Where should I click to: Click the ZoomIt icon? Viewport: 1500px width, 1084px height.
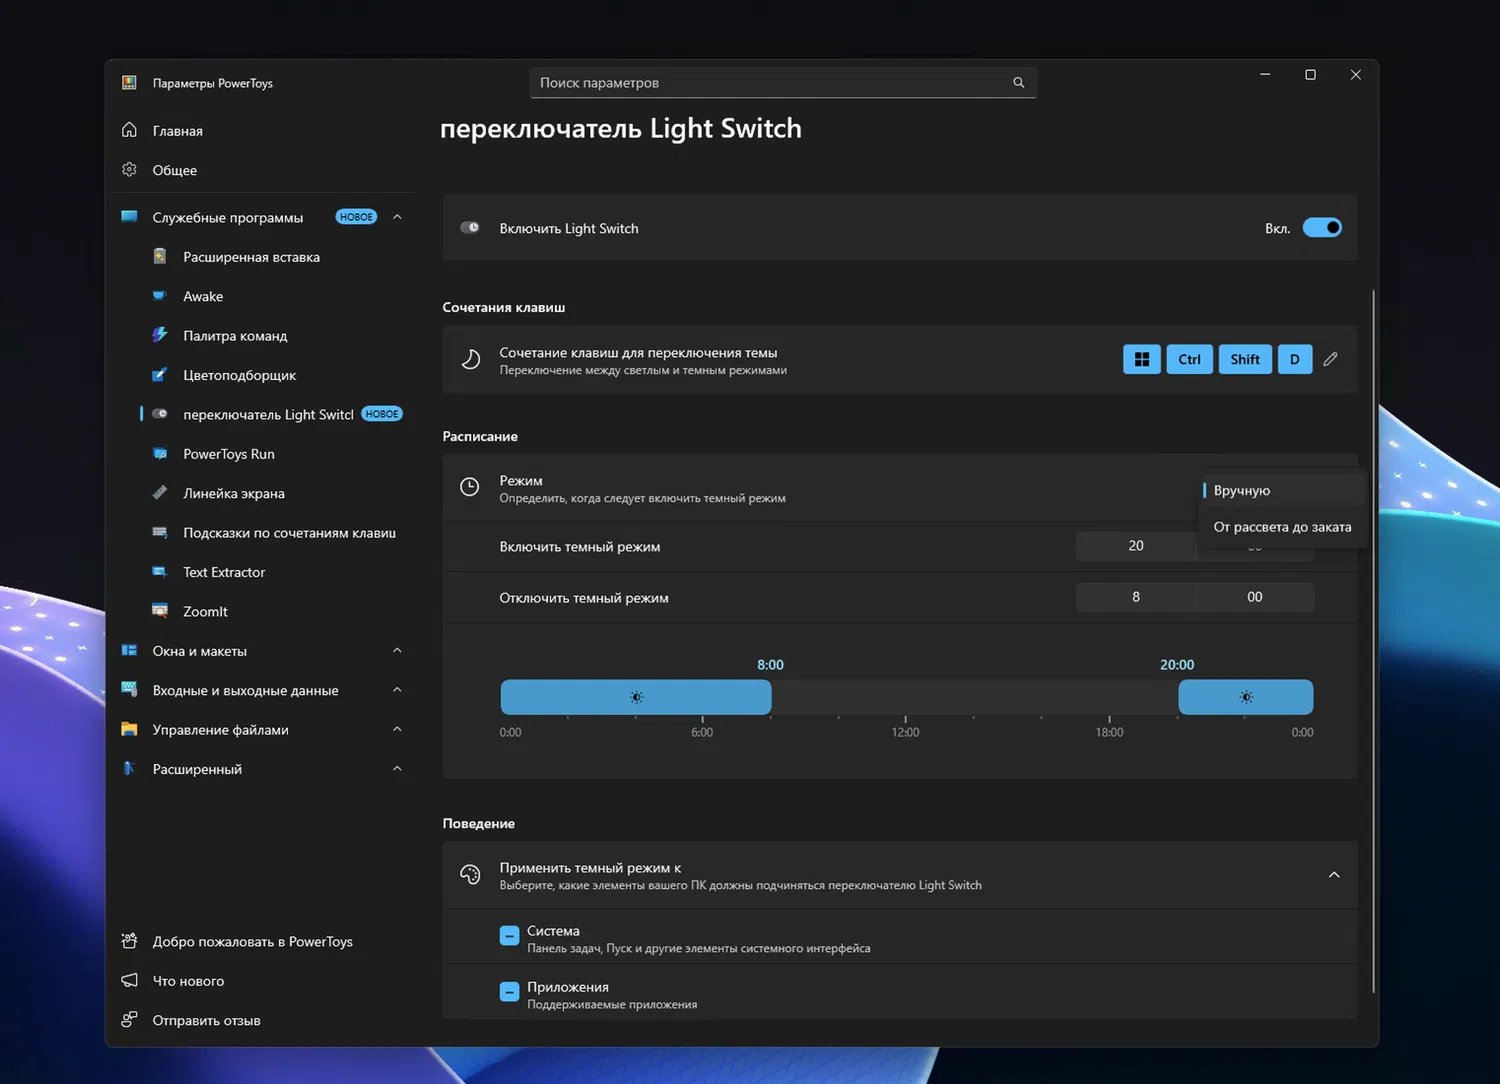coord(160,611)
